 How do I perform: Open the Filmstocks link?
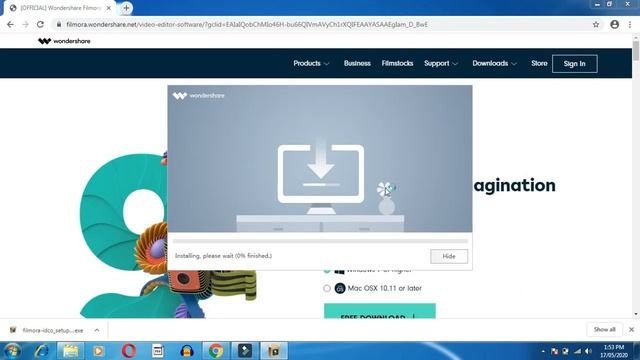click(397, 63)
